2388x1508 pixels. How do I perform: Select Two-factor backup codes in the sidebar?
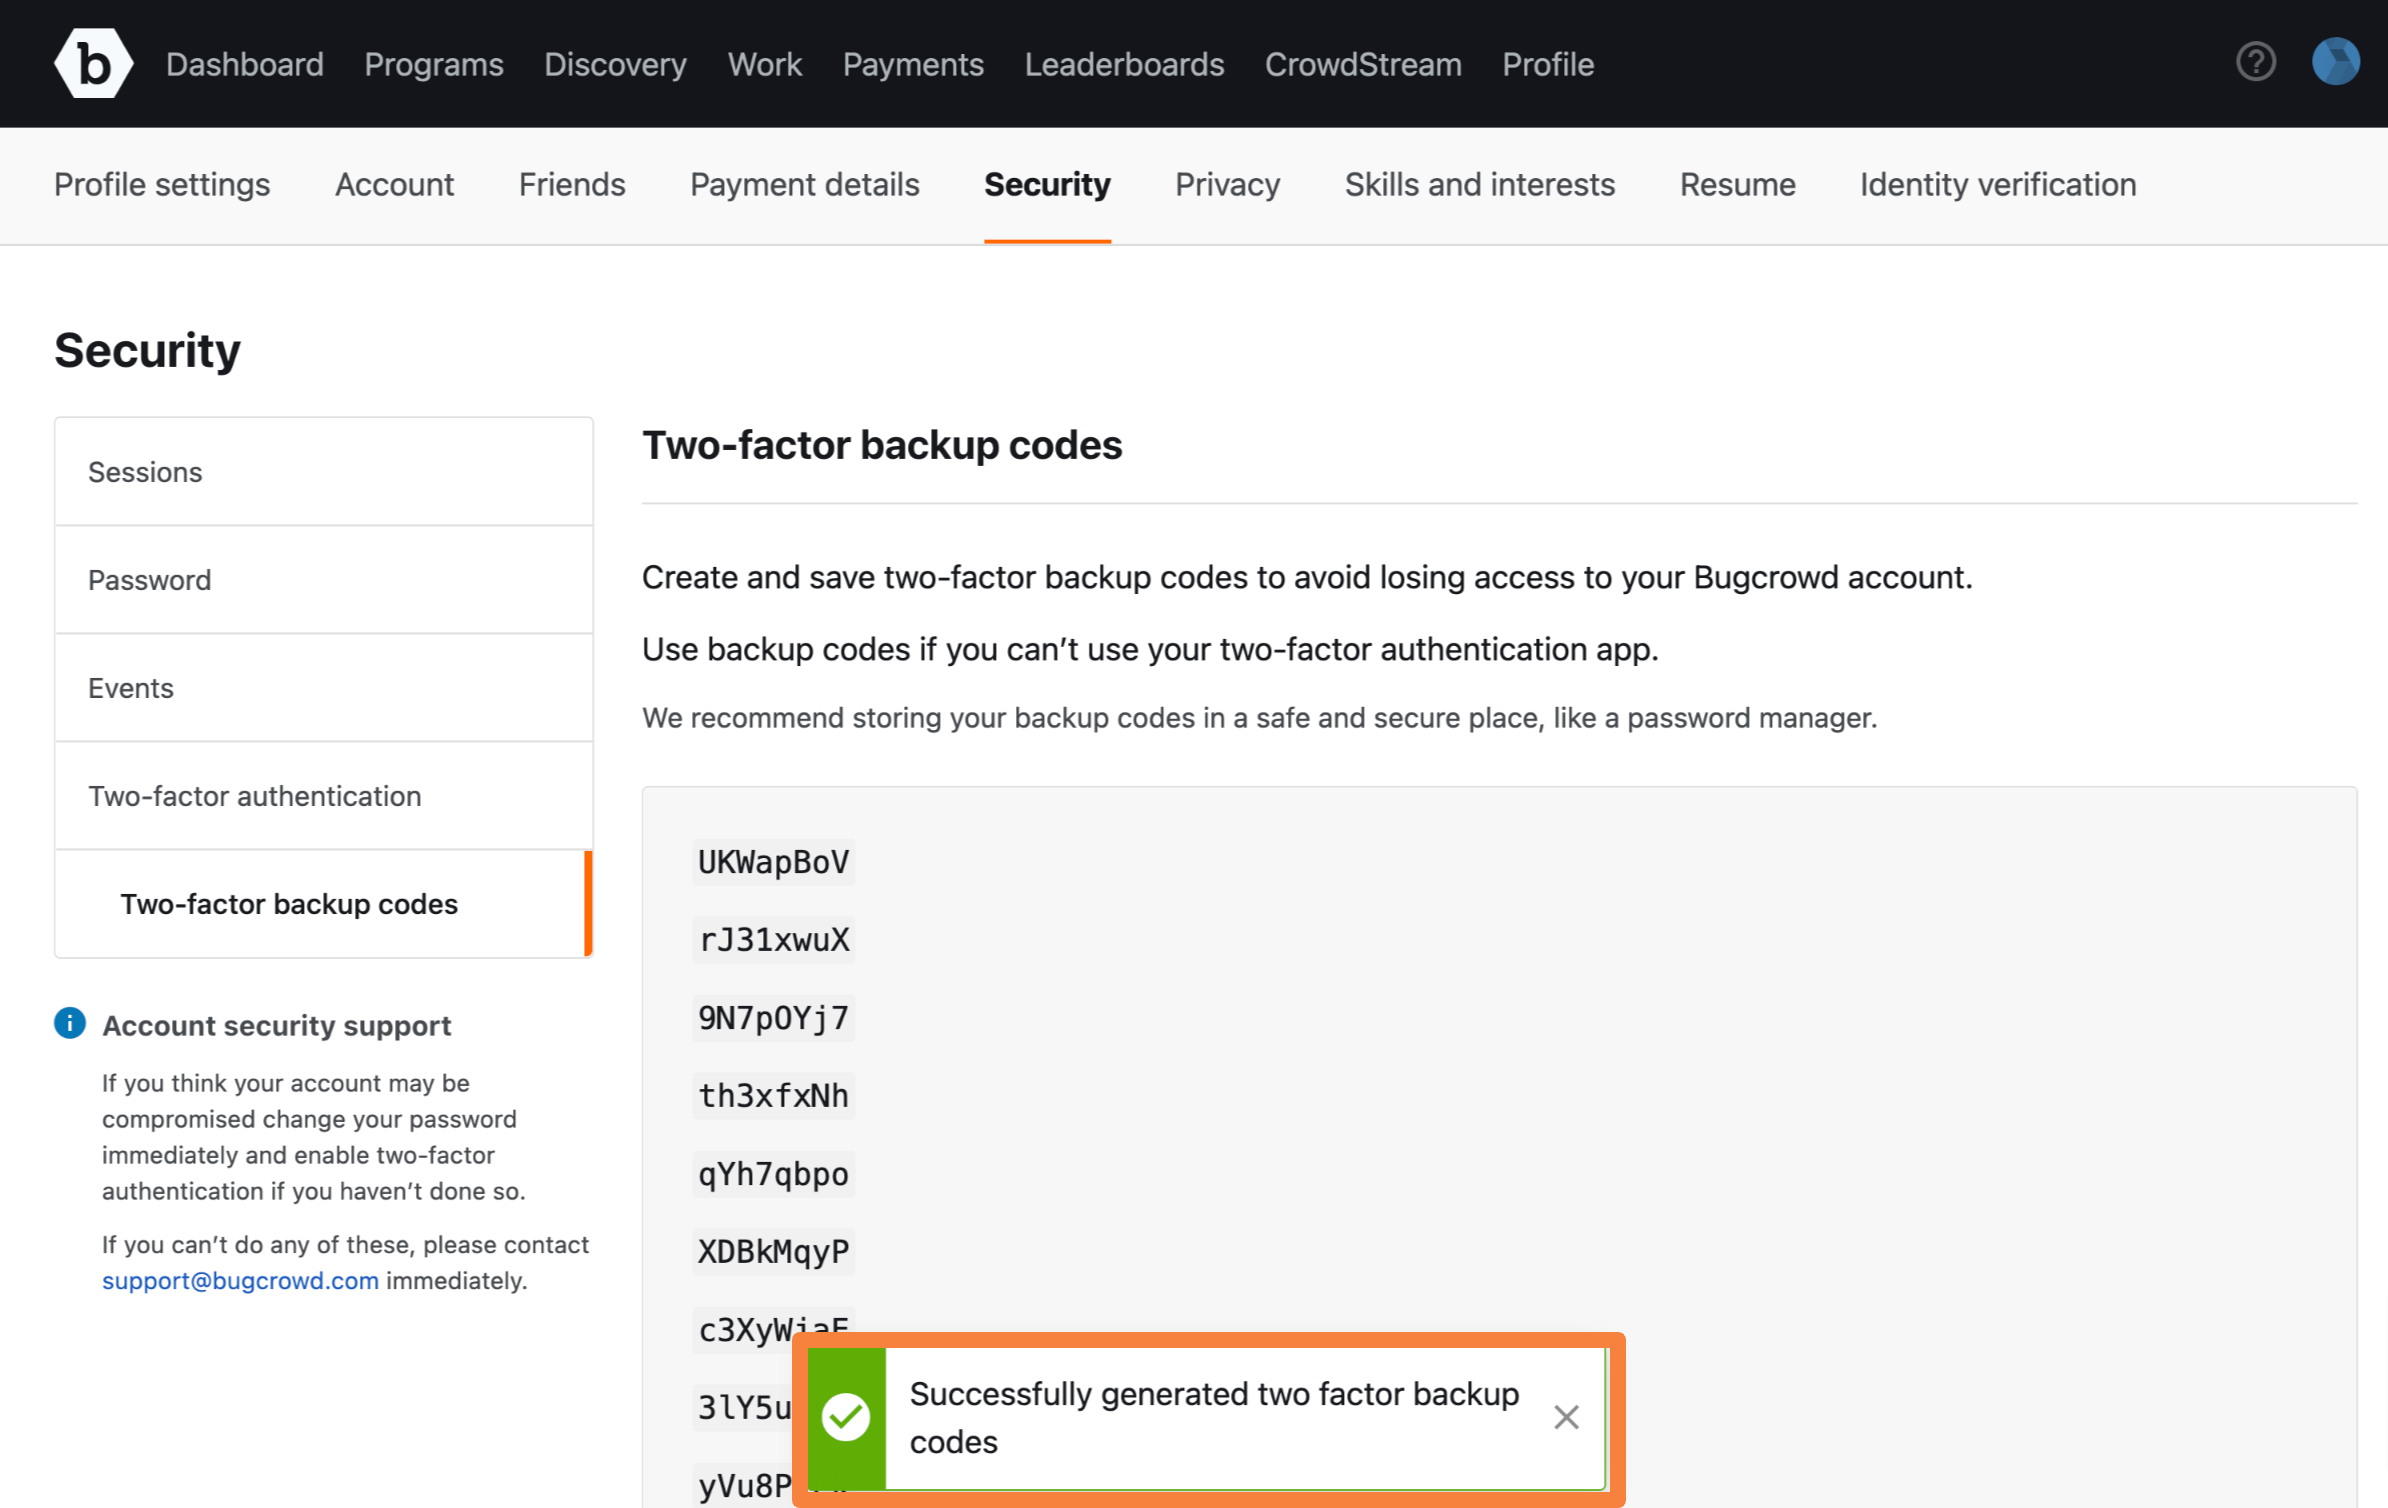click(324, 904)
